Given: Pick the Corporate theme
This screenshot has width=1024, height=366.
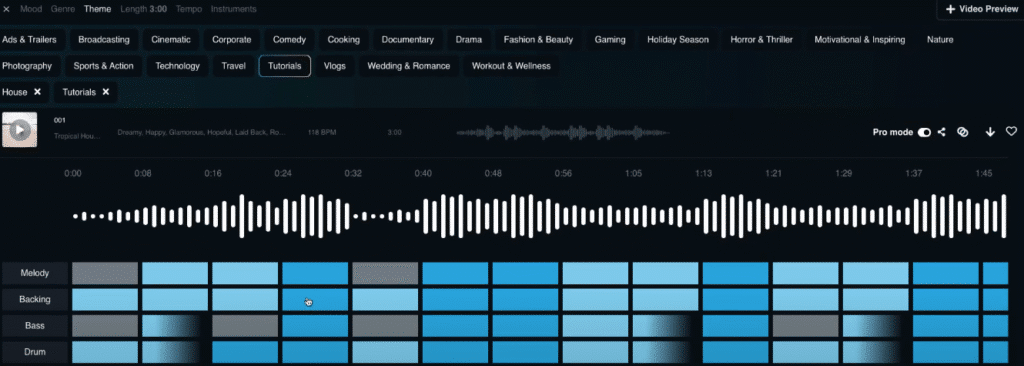Looking at the screenshot, I should 232,39.
